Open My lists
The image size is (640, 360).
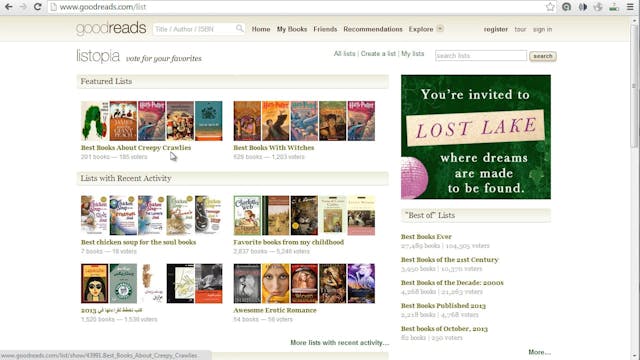coord(412,53)
